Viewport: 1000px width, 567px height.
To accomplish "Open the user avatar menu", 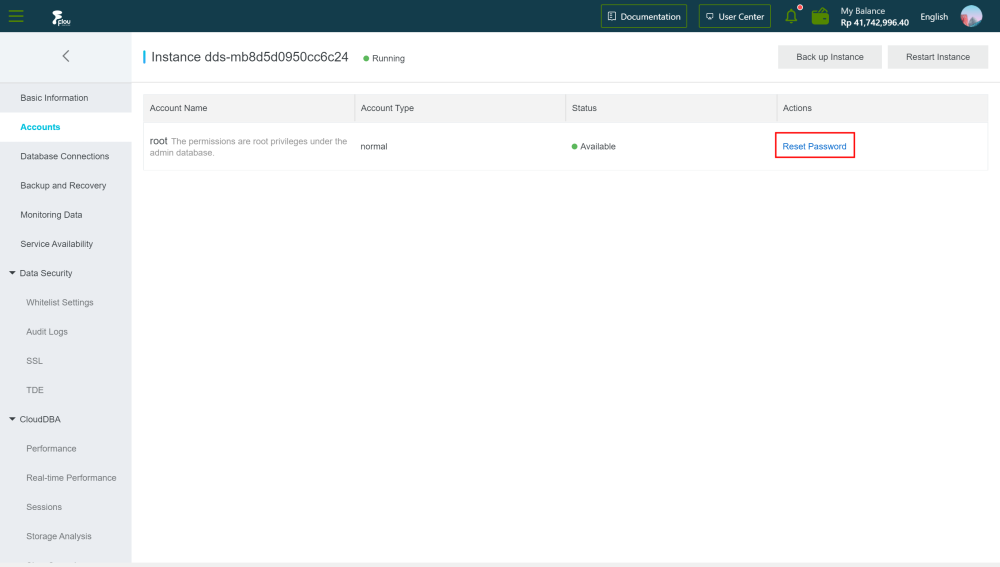I will point(971,16).
